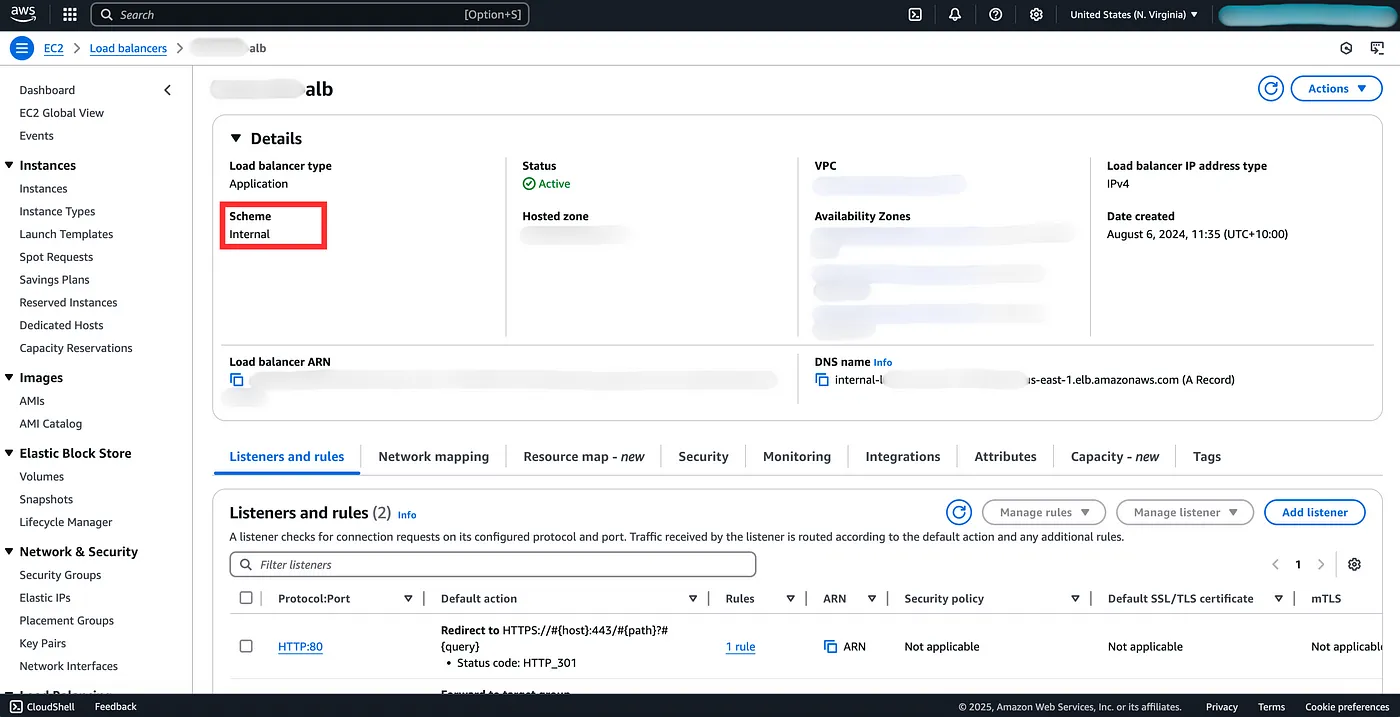Click the AWS logo home icon
Image resolution: width=1400 pixels, height=717 pixels.
tap(24, 14)
